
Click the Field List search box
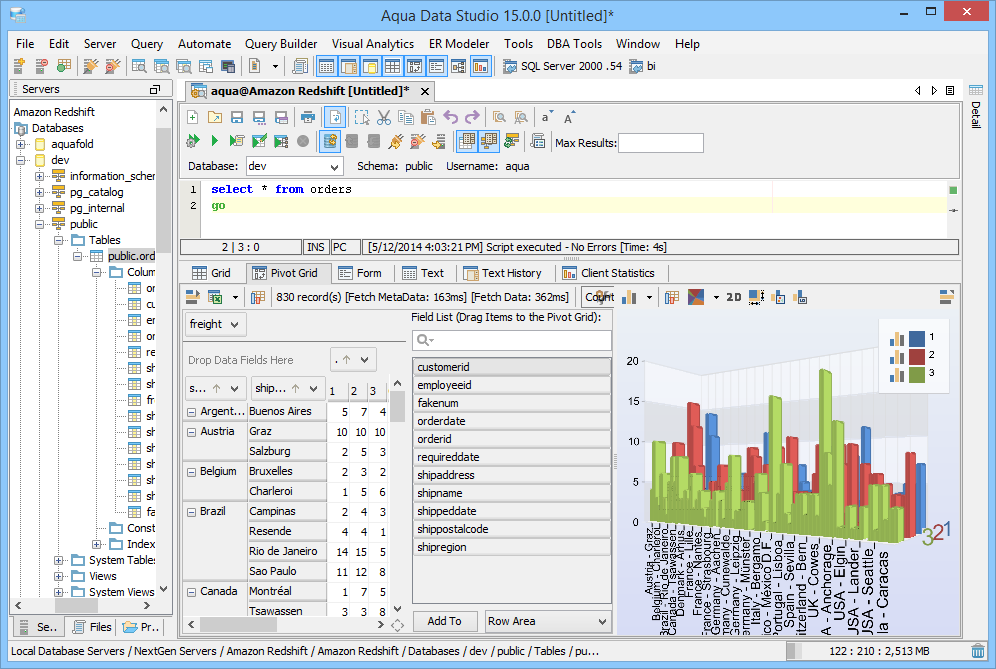point(512,341)
